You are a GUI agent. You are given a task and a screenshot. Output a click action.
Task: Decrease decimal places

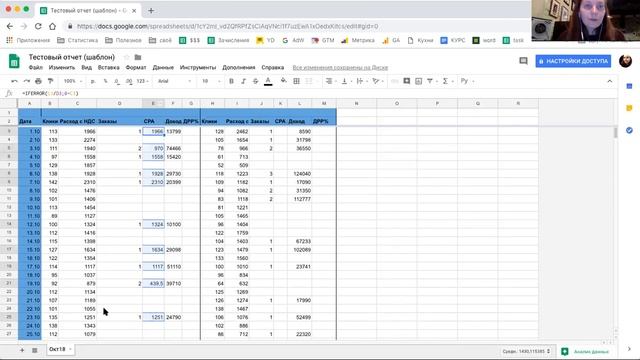click(x=117, y=81)
